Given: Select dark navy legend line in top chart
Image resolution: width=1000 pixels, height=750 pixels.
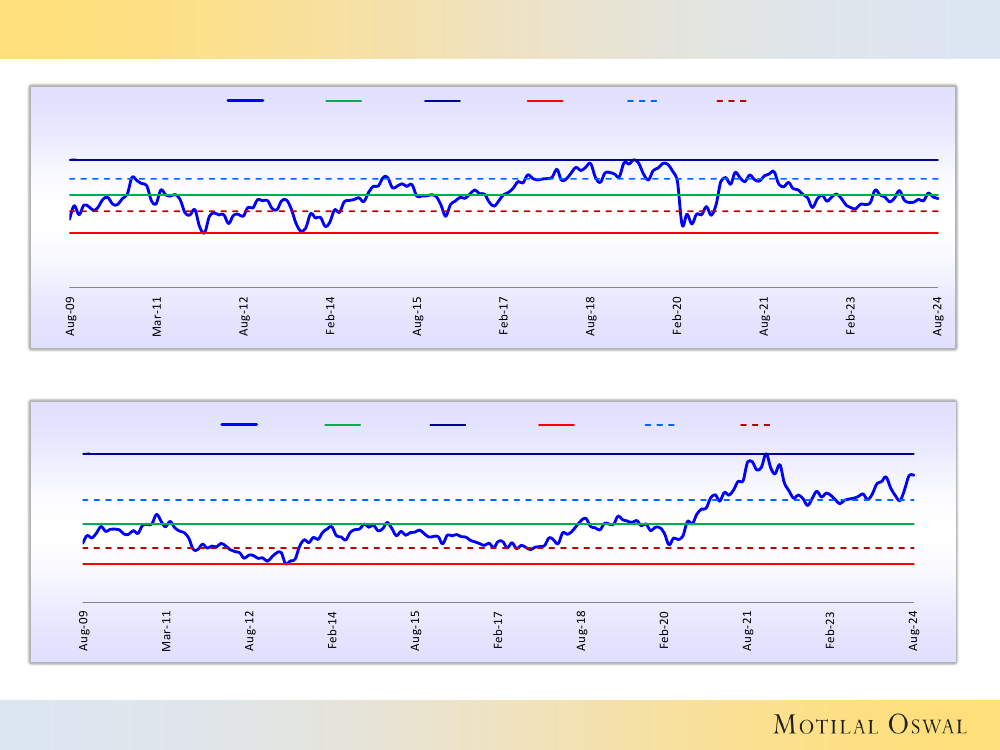Looking at the screenshot, I should point(442,101).
